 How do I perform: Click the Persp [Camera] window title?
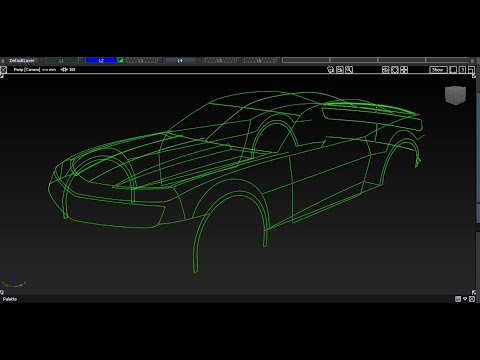tap(27, 69)
